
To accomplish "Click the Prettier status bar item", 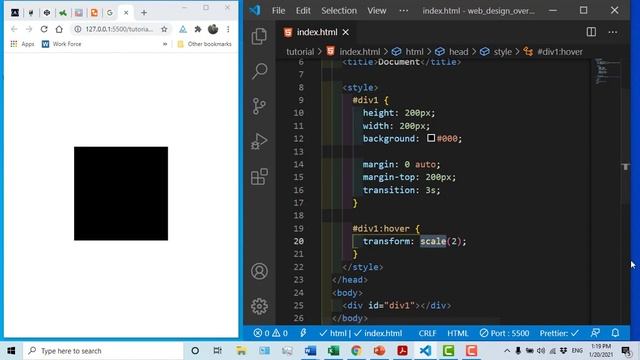I will click(x=559, y=333).
